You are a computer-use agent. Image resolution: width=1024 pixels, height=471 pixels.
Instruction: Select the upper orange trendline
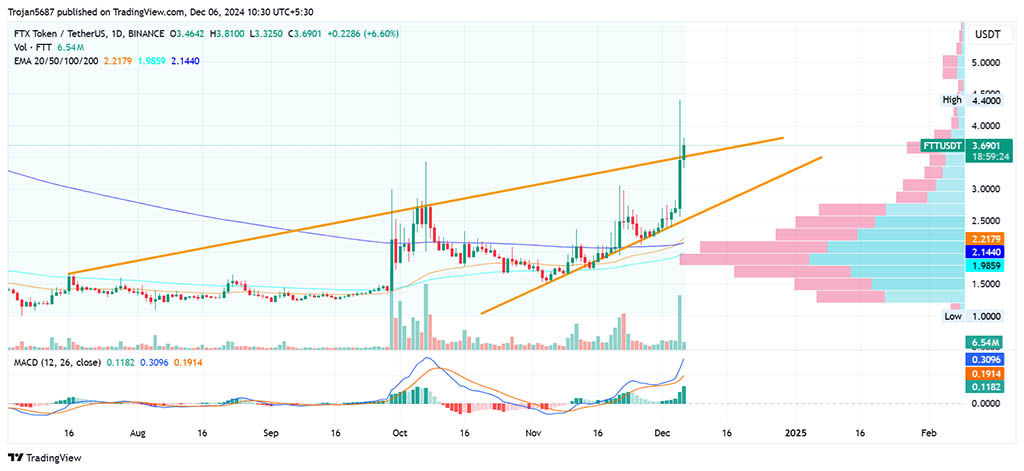(x=424, y=206)
